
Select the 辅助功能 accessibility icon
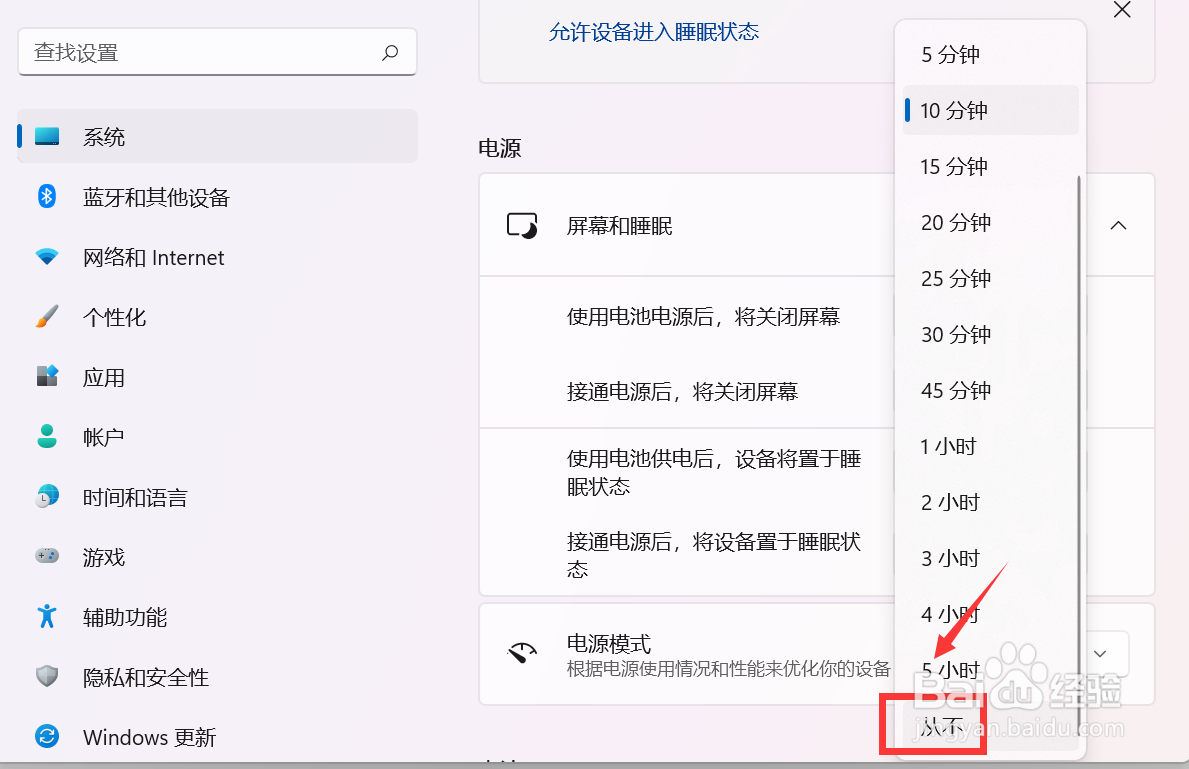point(47,617)
